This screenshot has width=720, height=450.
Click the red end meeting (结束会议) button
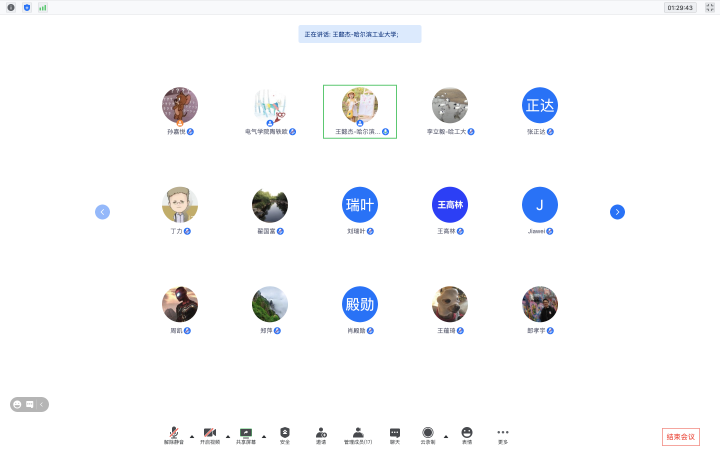click(x=680, y=437)
